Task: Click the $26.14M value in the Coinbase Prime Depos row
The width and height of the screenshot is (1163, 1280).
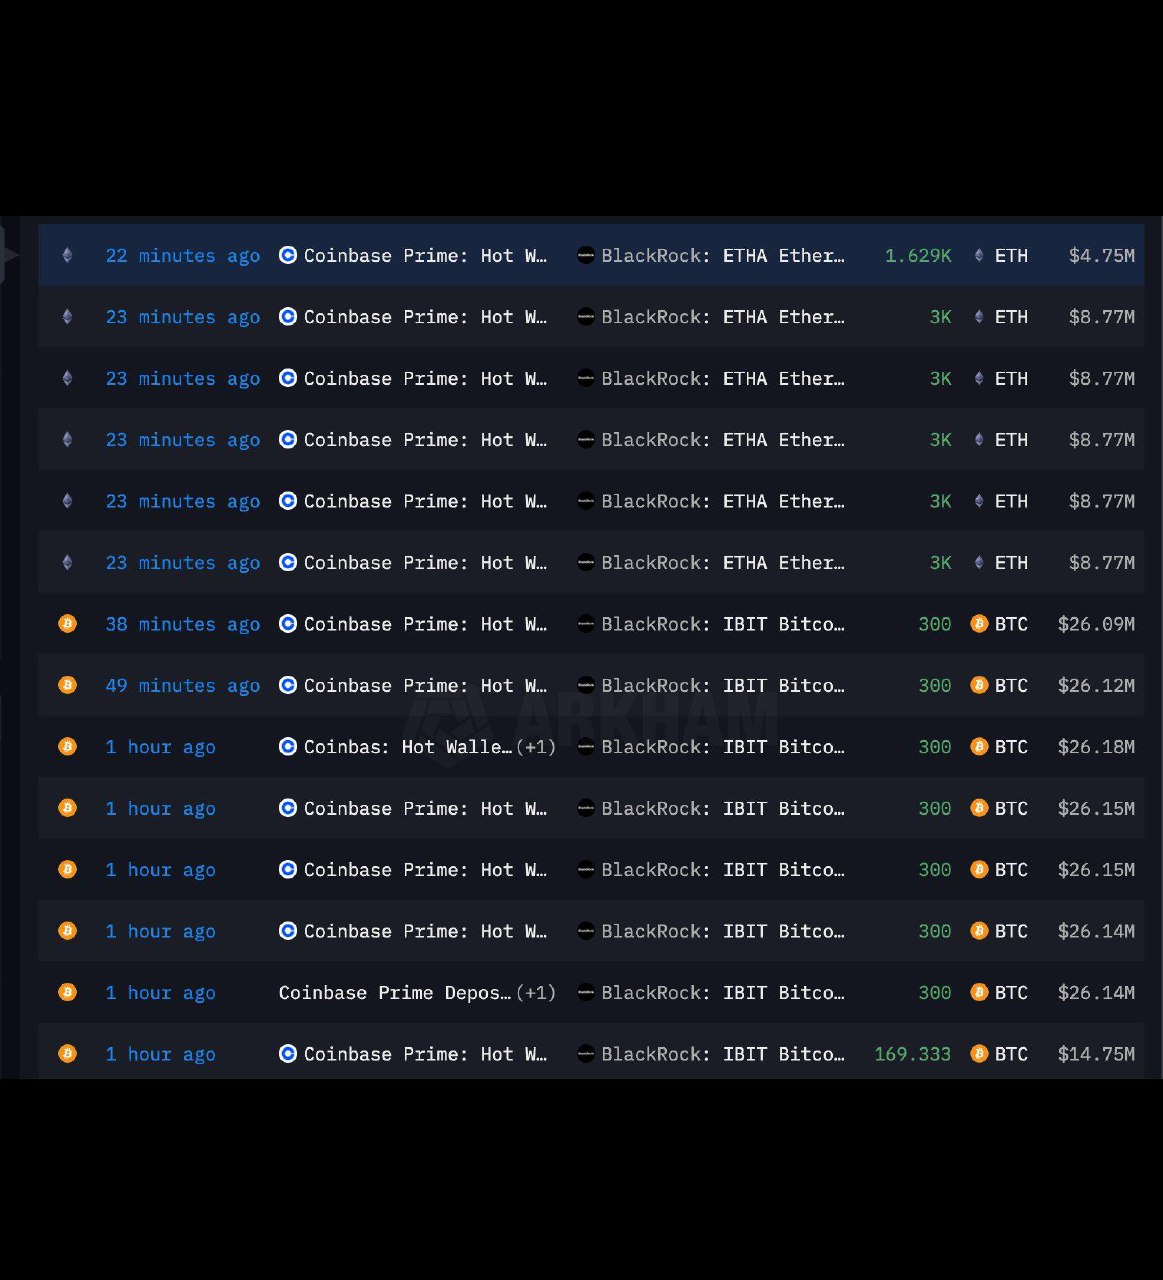Action: pyautogui.click(x=1096, y=992)
